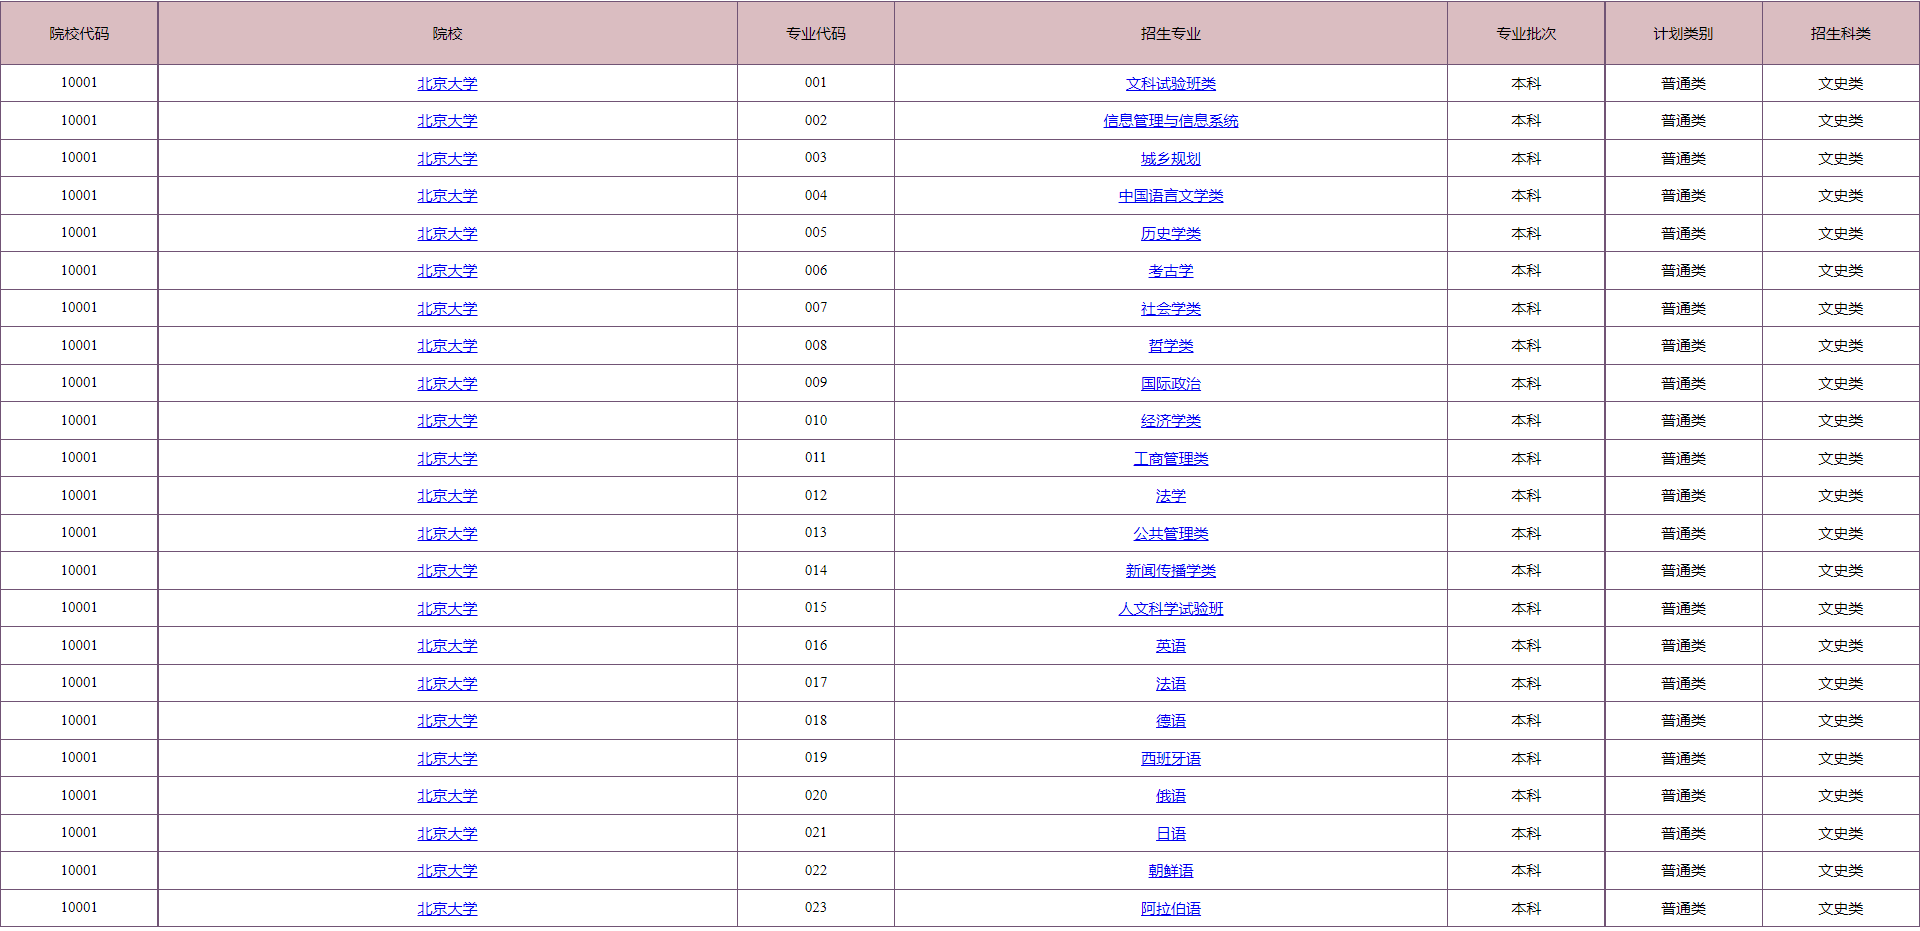
Task: Click 本科 cell in 日语 row
Action: 1526,834
